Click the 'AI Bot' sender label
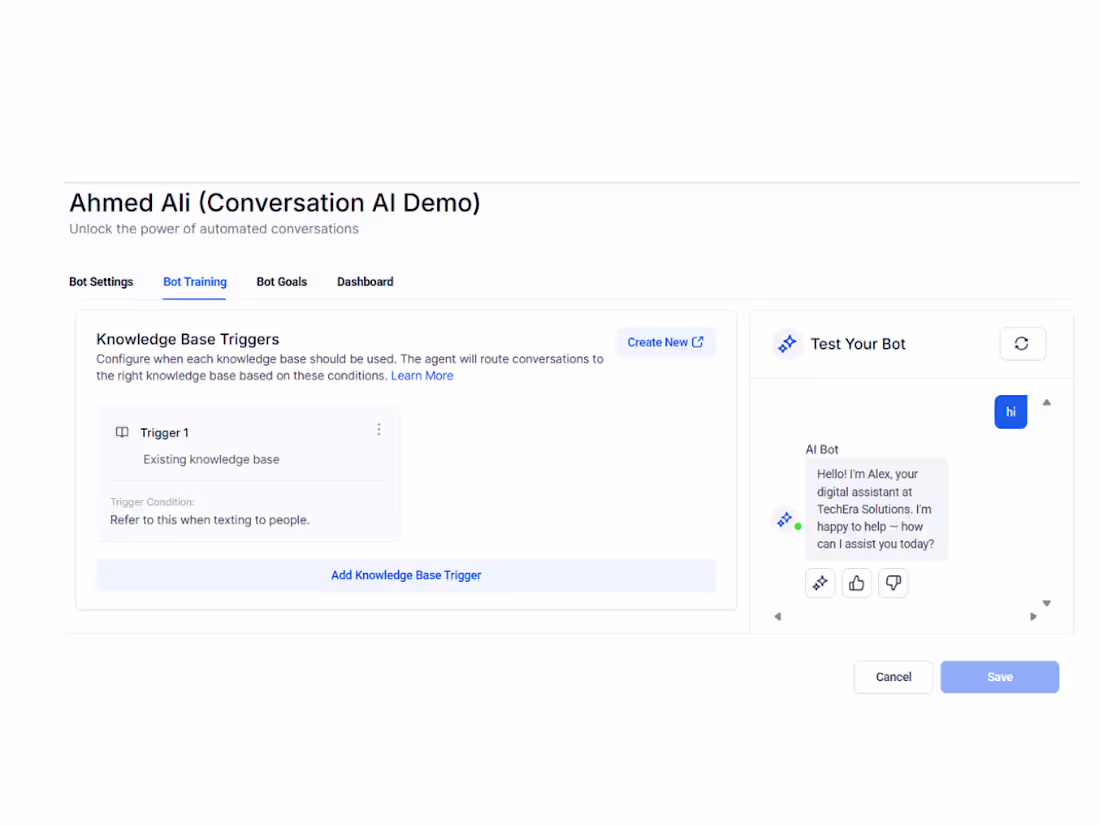Image resolution: width=1100 pixels, height=826 pixels. [x=821, y=449]
